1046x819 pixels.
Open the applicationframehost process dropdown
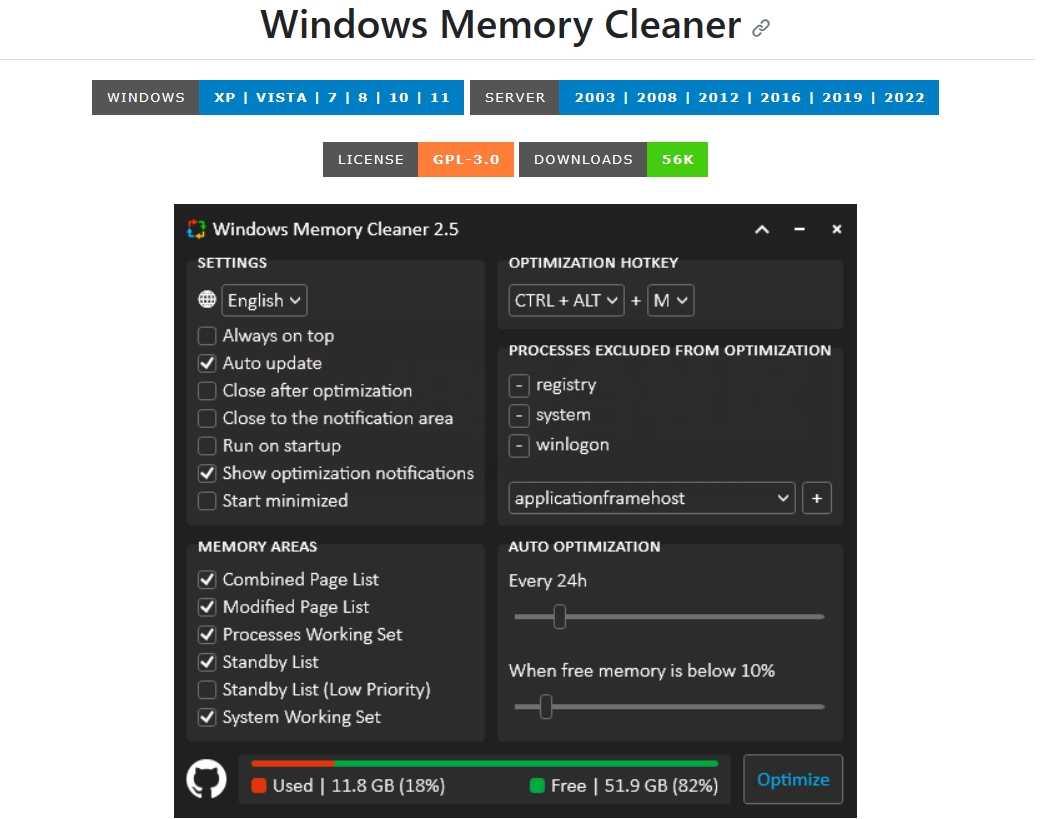[652, 498]
